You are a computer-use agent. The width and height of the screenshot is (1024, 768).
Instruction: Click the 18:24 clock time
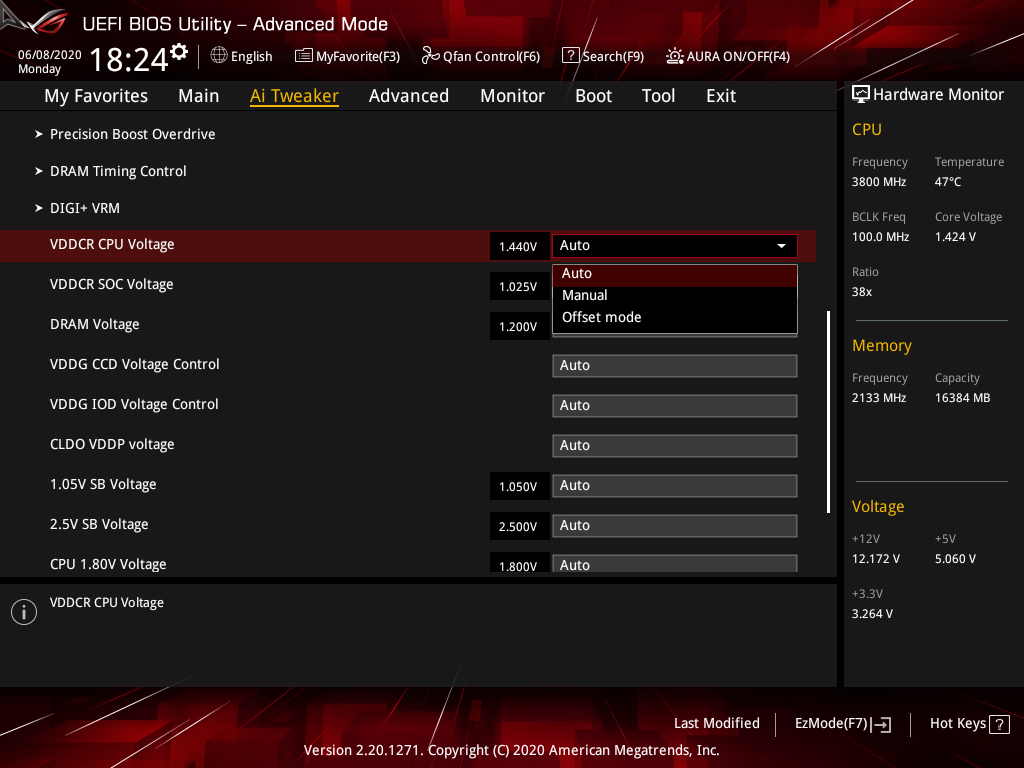(129, 60)
